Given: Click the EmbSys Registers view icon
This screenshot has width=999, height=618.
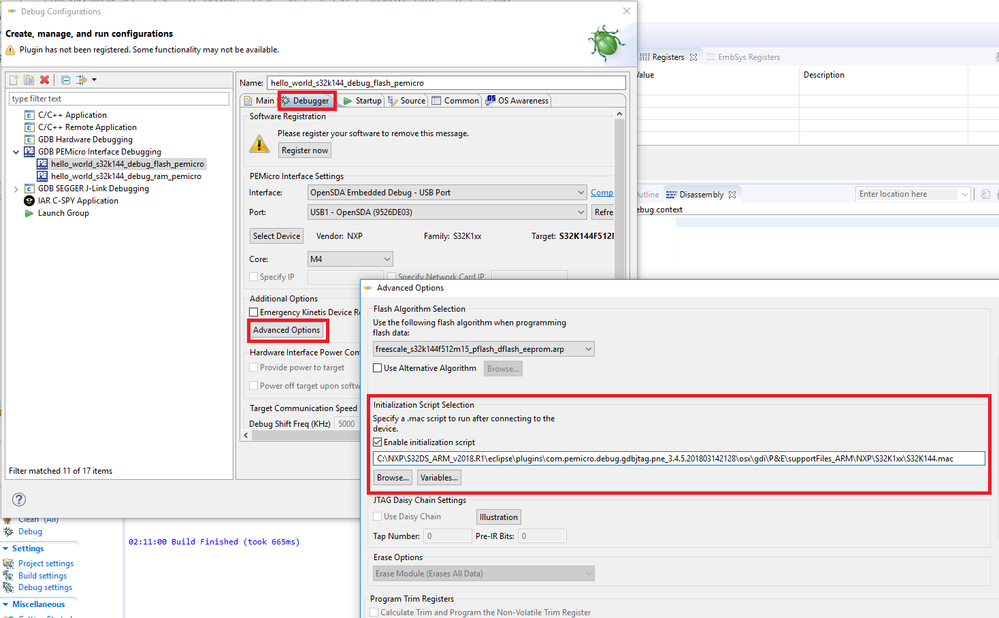Looking at the screenshot, I should (710, 57).
